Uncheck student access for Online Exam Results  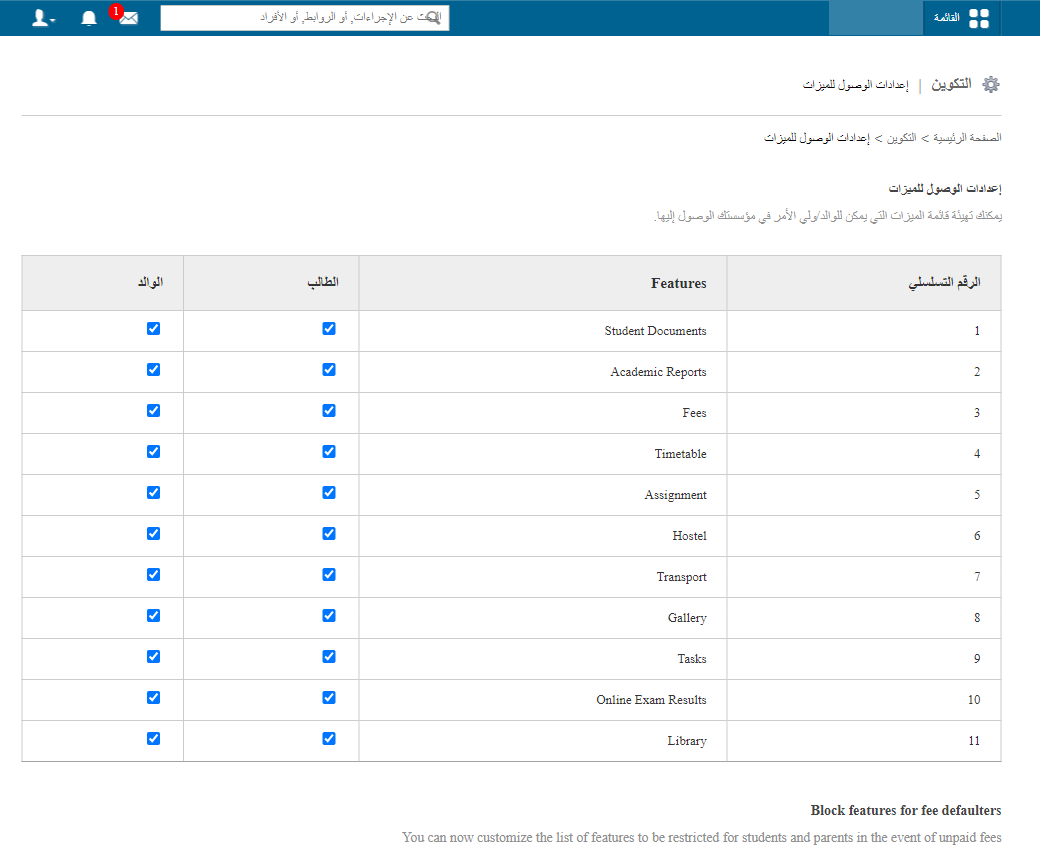pos(329,698)
